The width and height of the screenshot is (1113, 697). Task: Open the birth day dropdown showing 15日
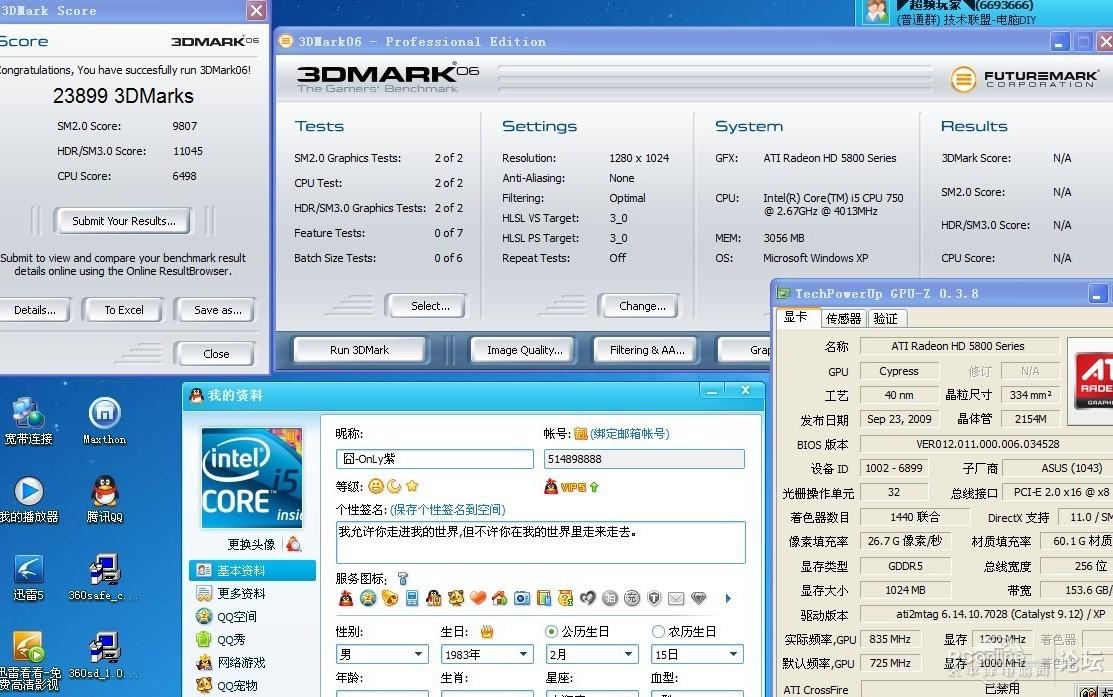(697, 654)
